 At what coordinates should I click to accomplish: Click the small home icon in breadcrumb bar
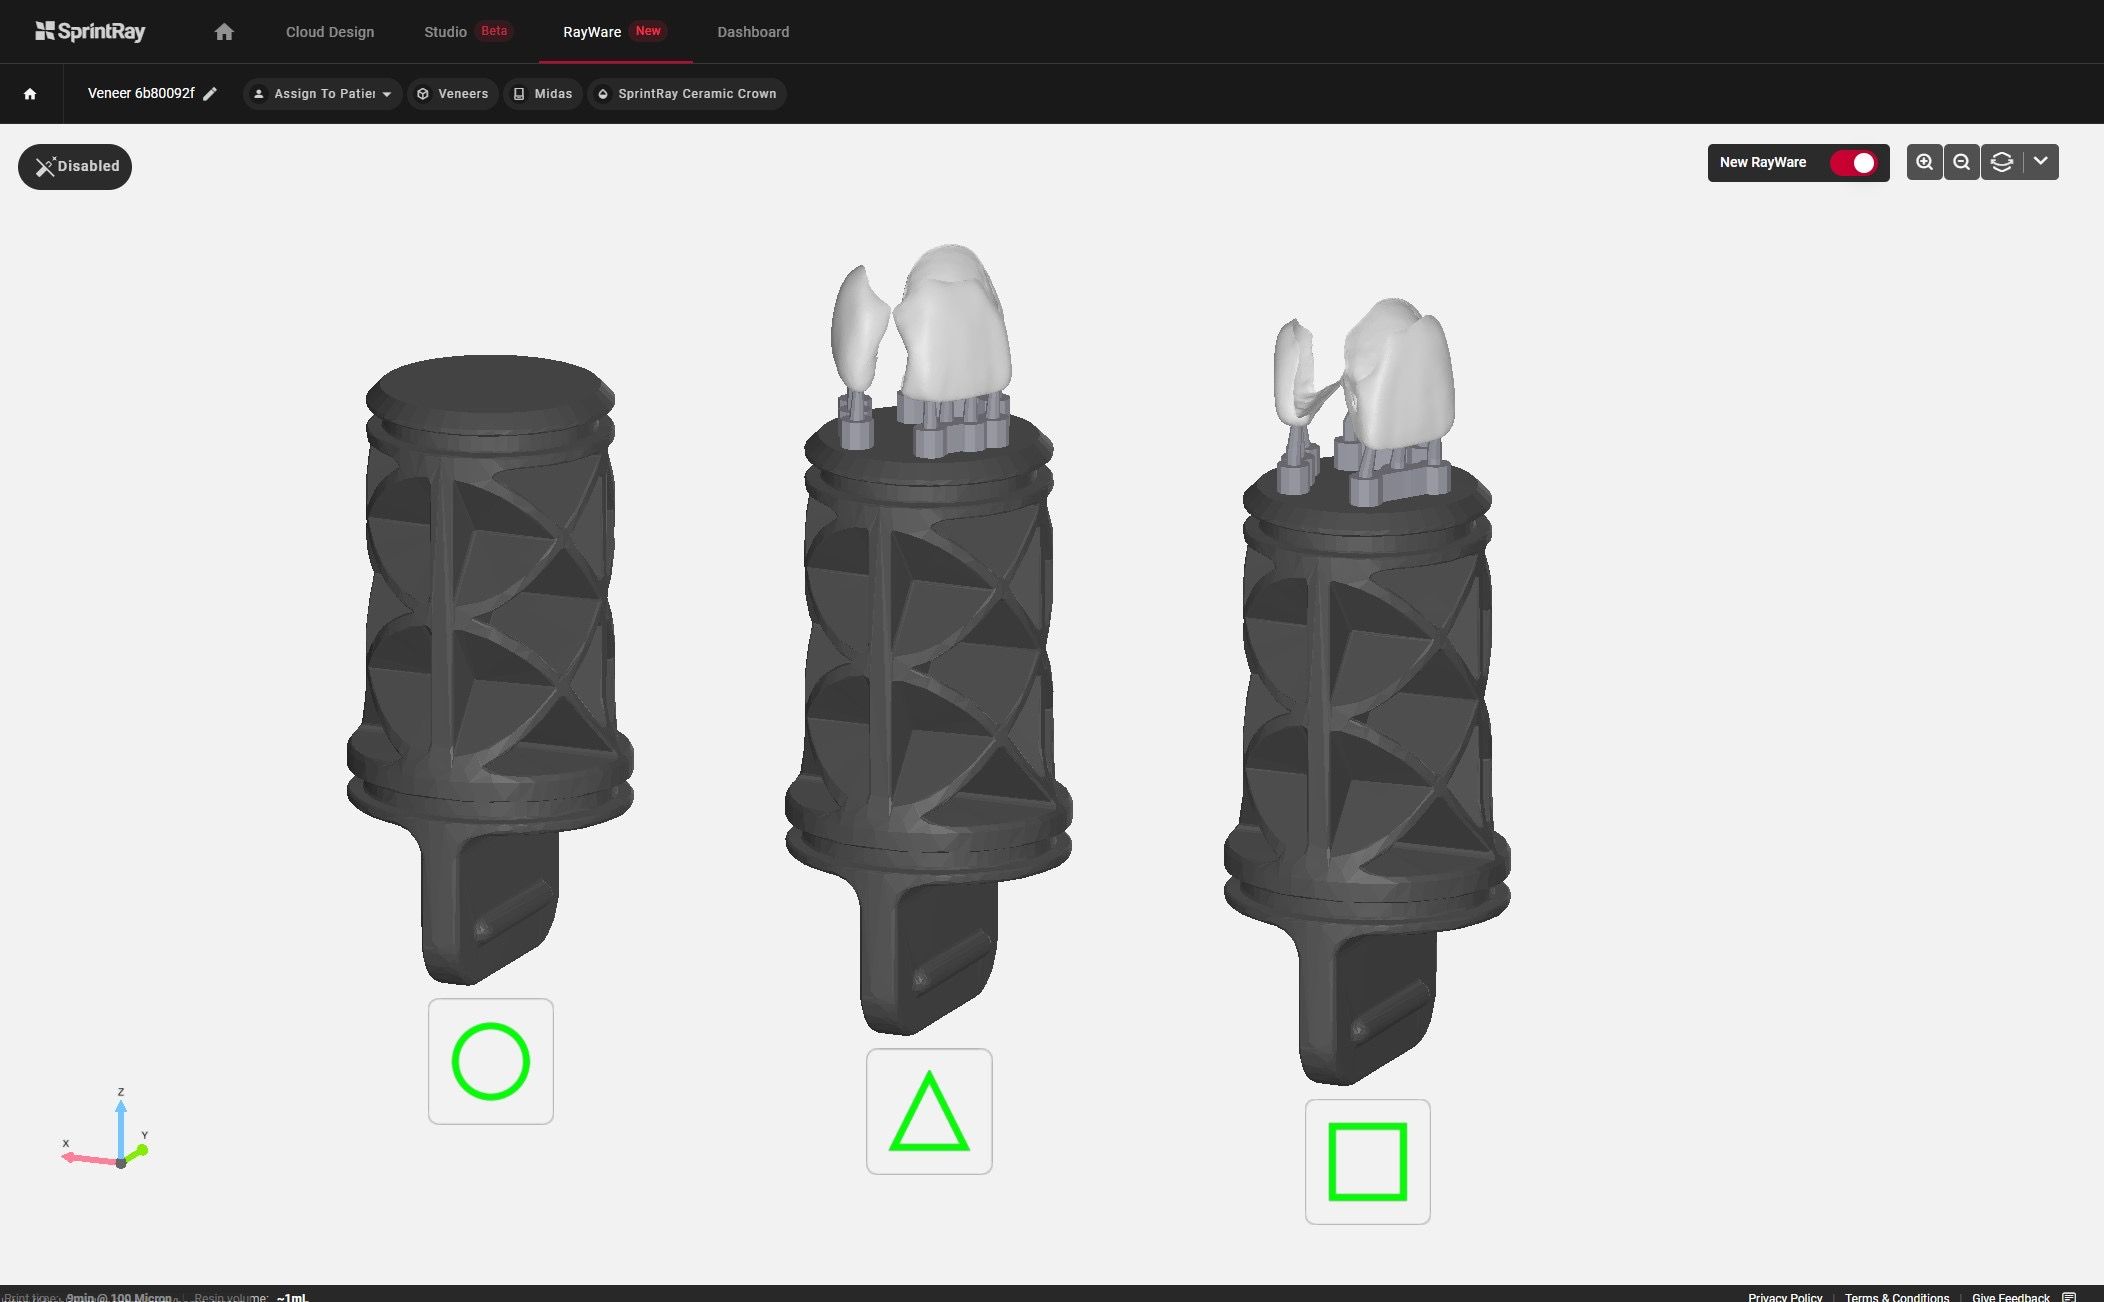pos(30,94)
